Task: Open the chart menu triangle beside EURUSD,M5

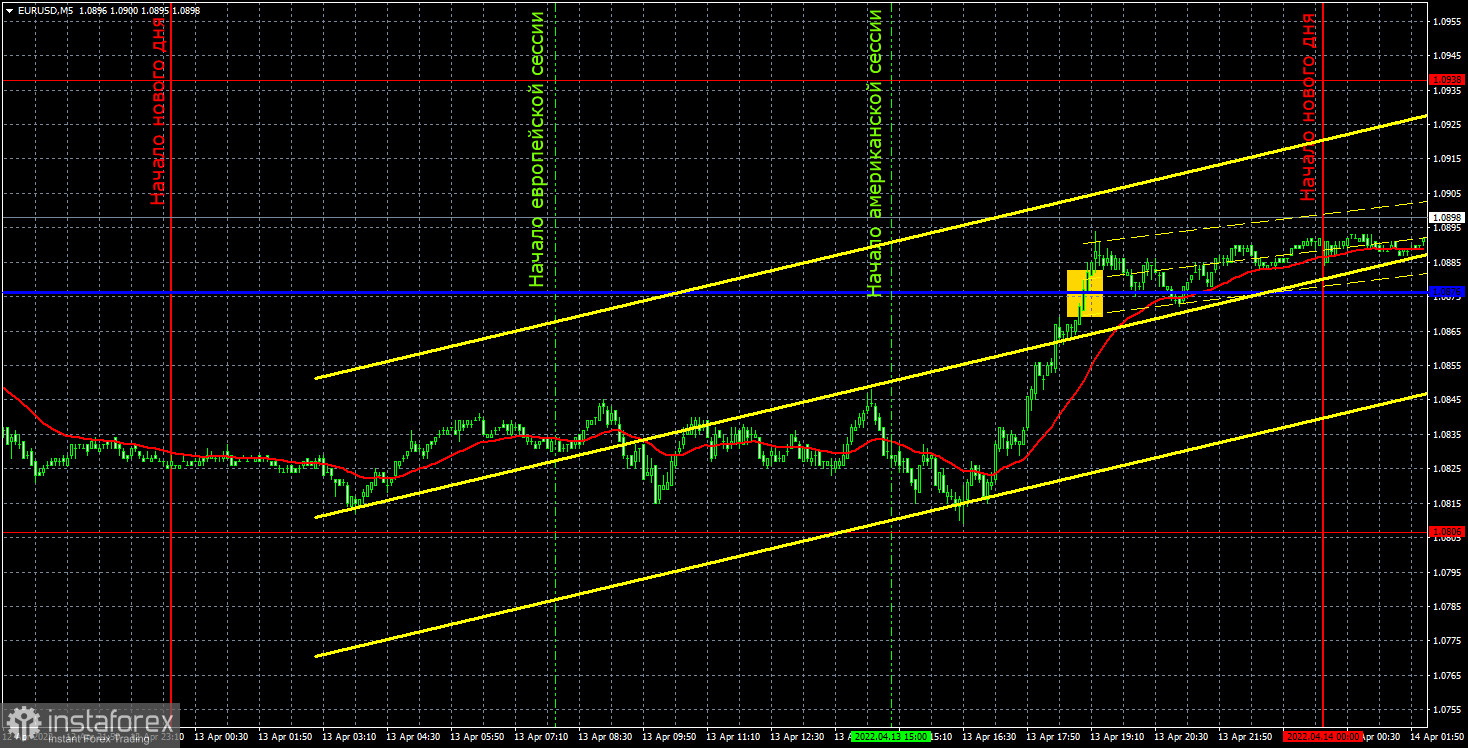Action: click(8, 10)
